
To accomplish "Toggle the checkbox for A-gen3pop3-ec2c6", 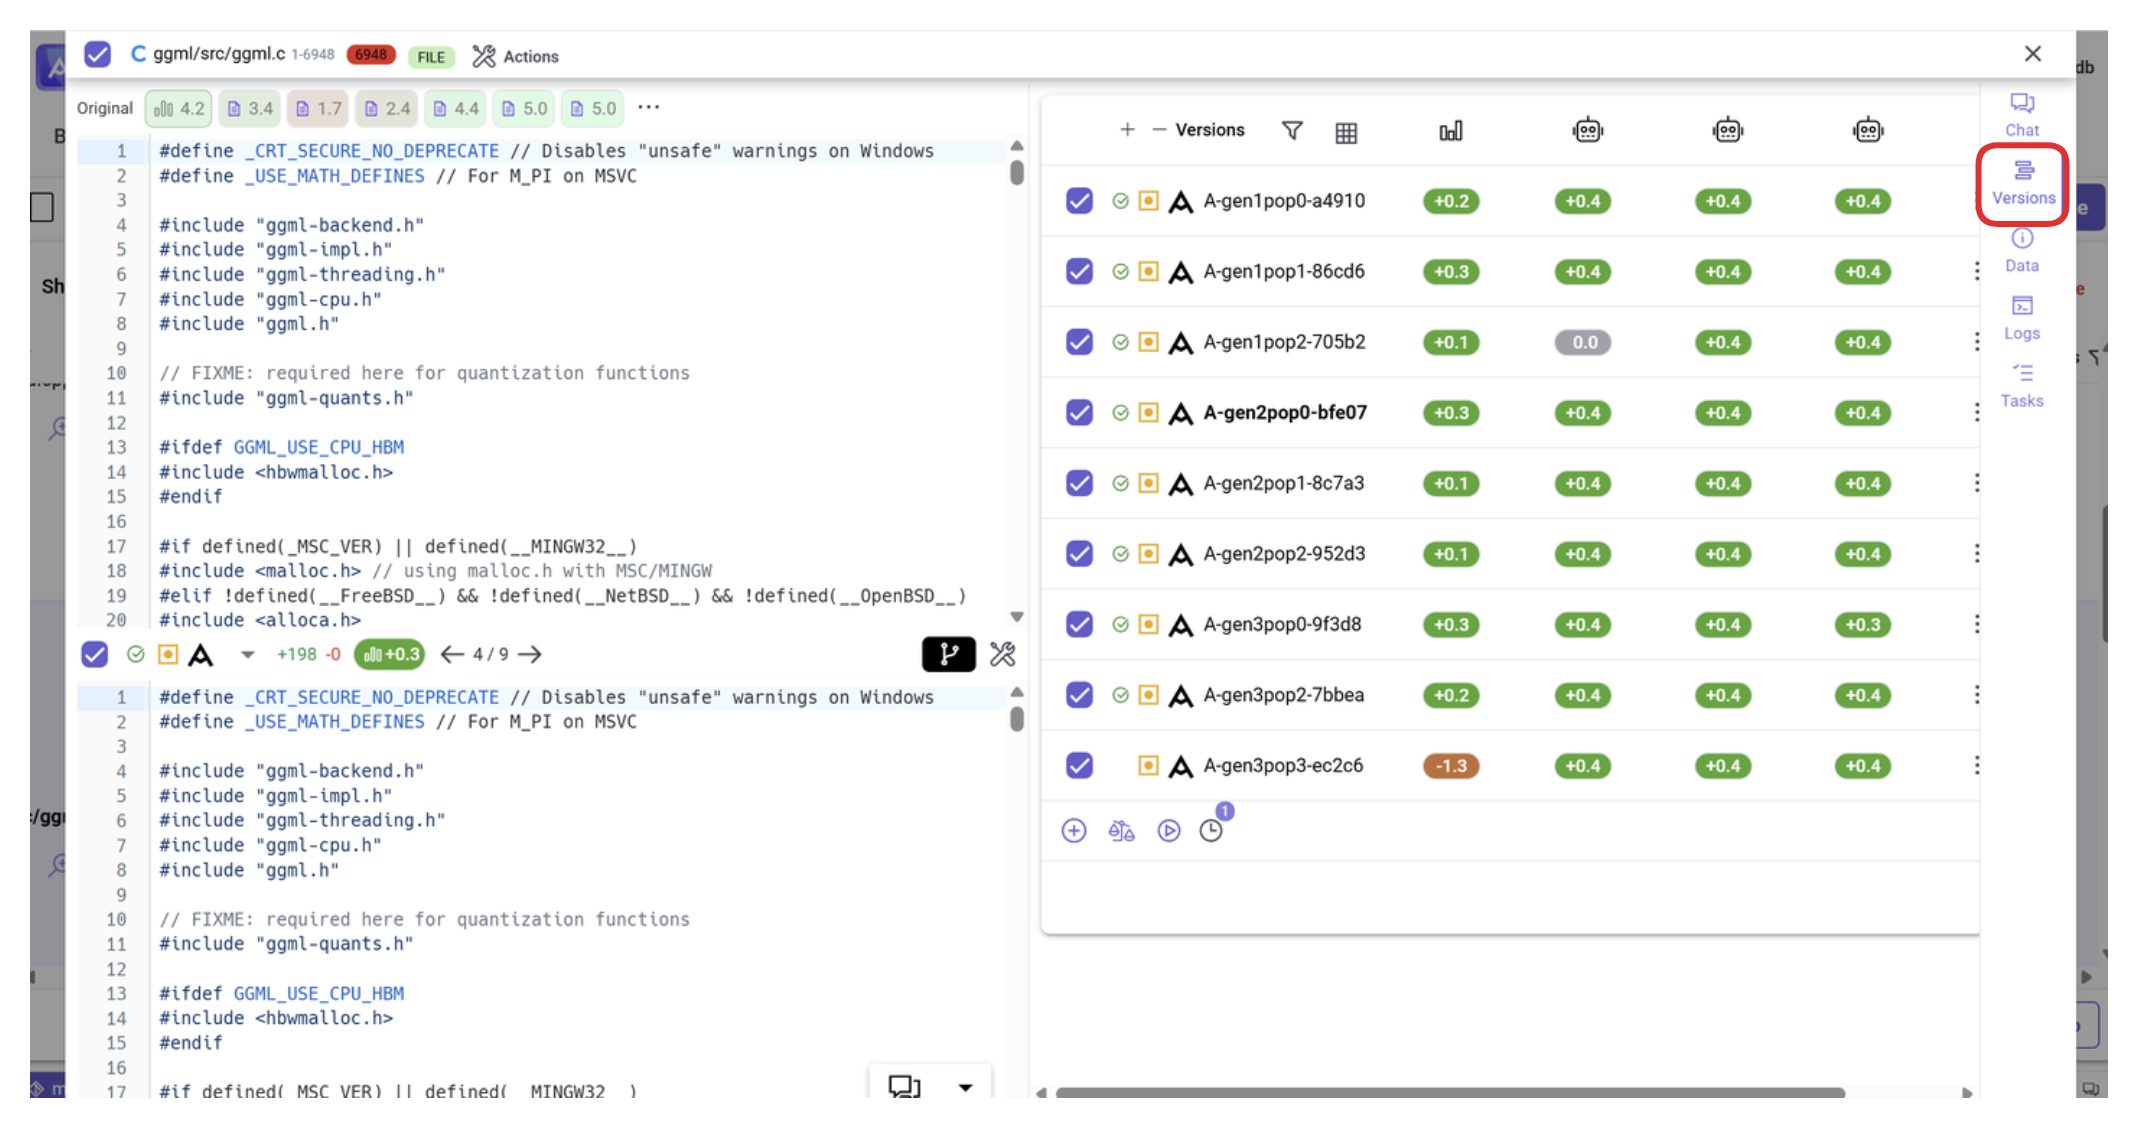I will [x=1079, y=766].
